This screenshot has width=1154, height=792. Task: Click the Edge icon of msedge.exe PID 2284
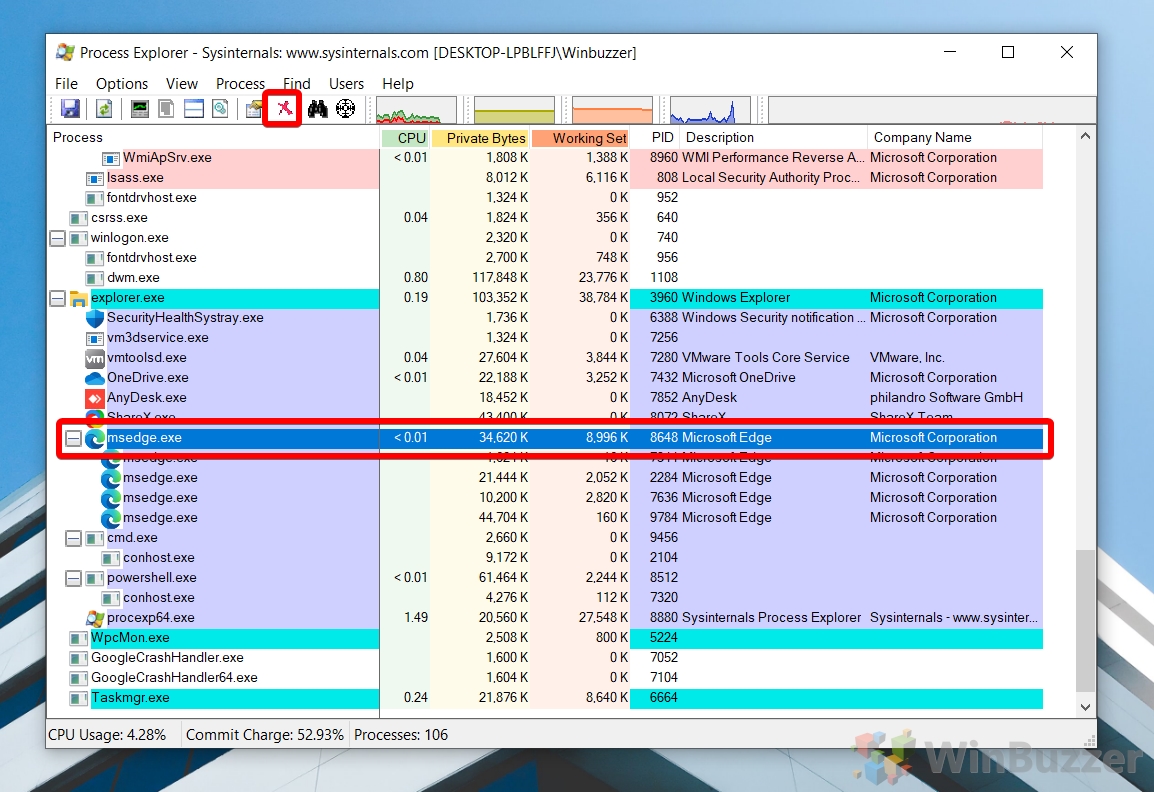tap(111, 478)
